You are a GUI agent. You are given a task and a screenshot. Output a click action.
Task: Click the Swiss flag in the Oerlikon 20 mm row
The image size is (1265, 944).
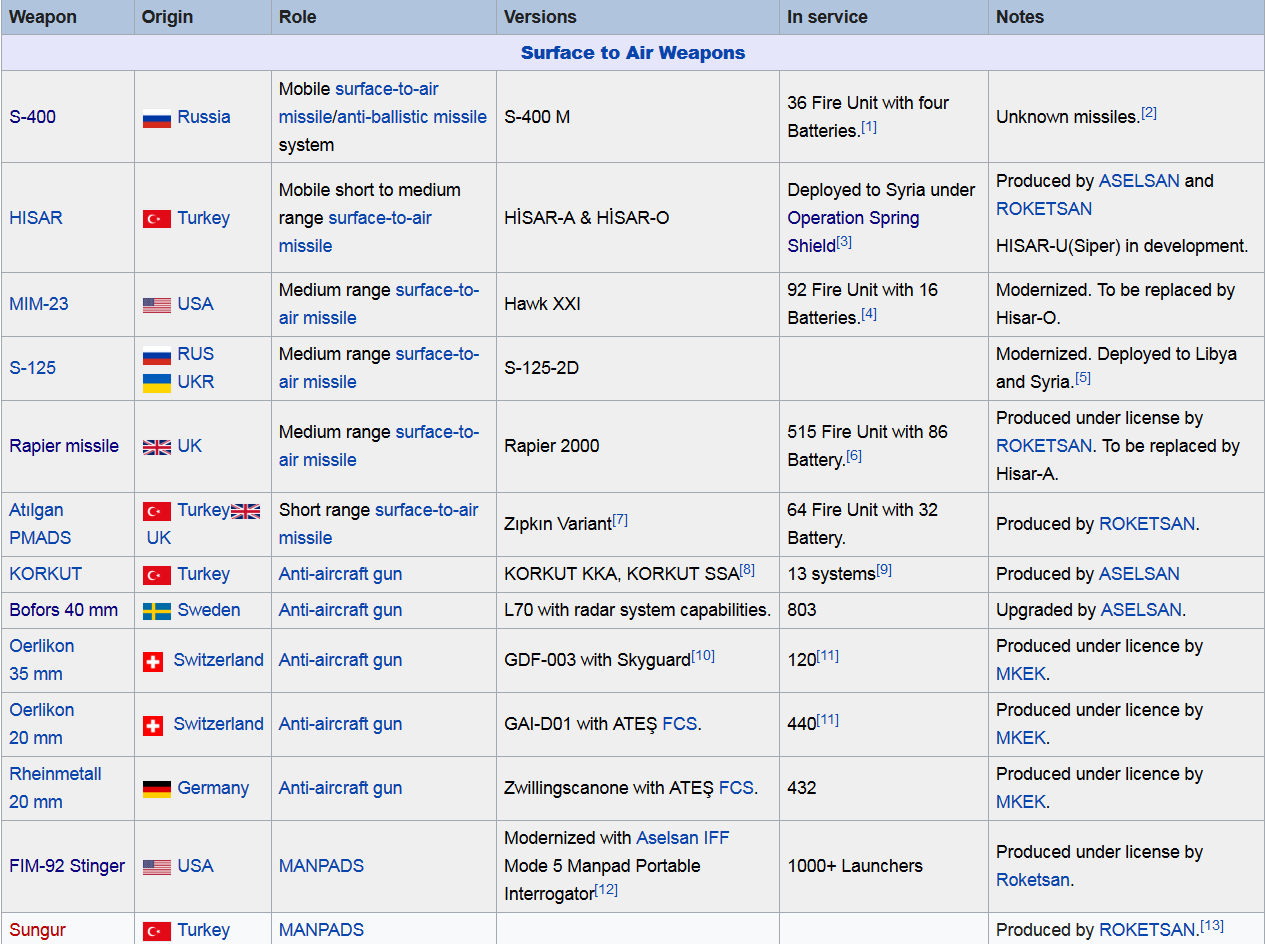click(153, 725)
